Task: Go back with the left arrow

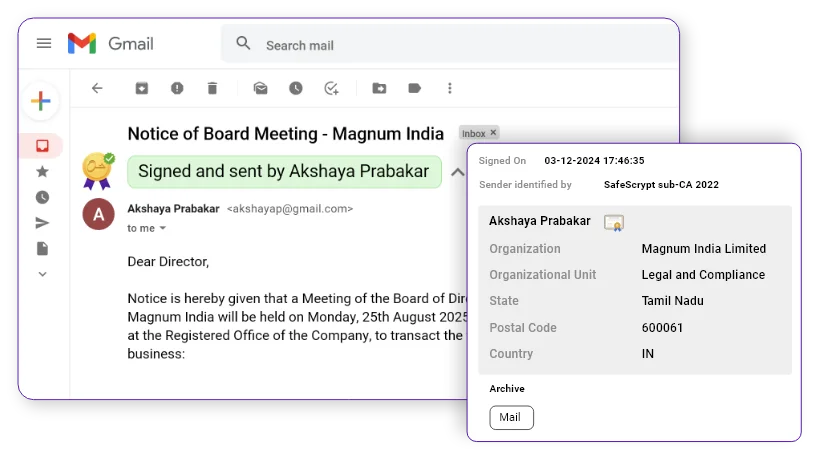Action: (97, 88)
